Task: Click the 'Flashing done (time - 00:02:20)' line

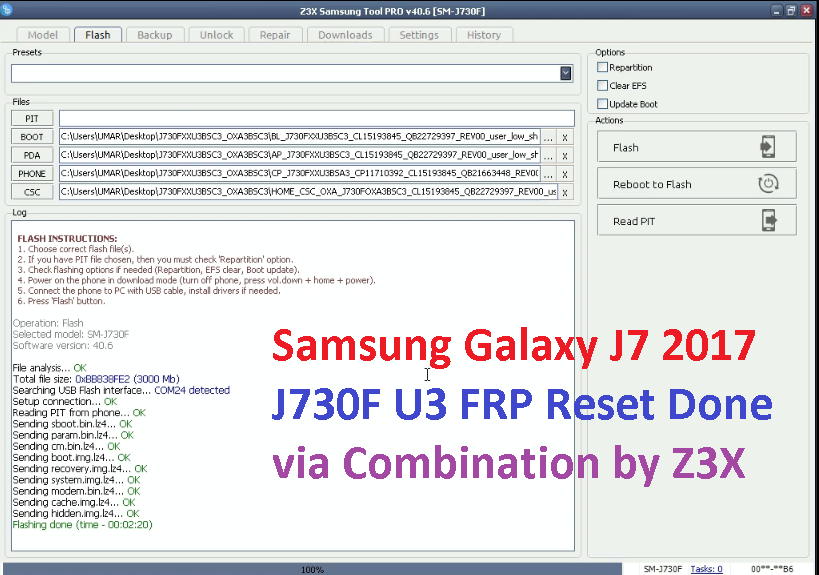Action: 83,524
